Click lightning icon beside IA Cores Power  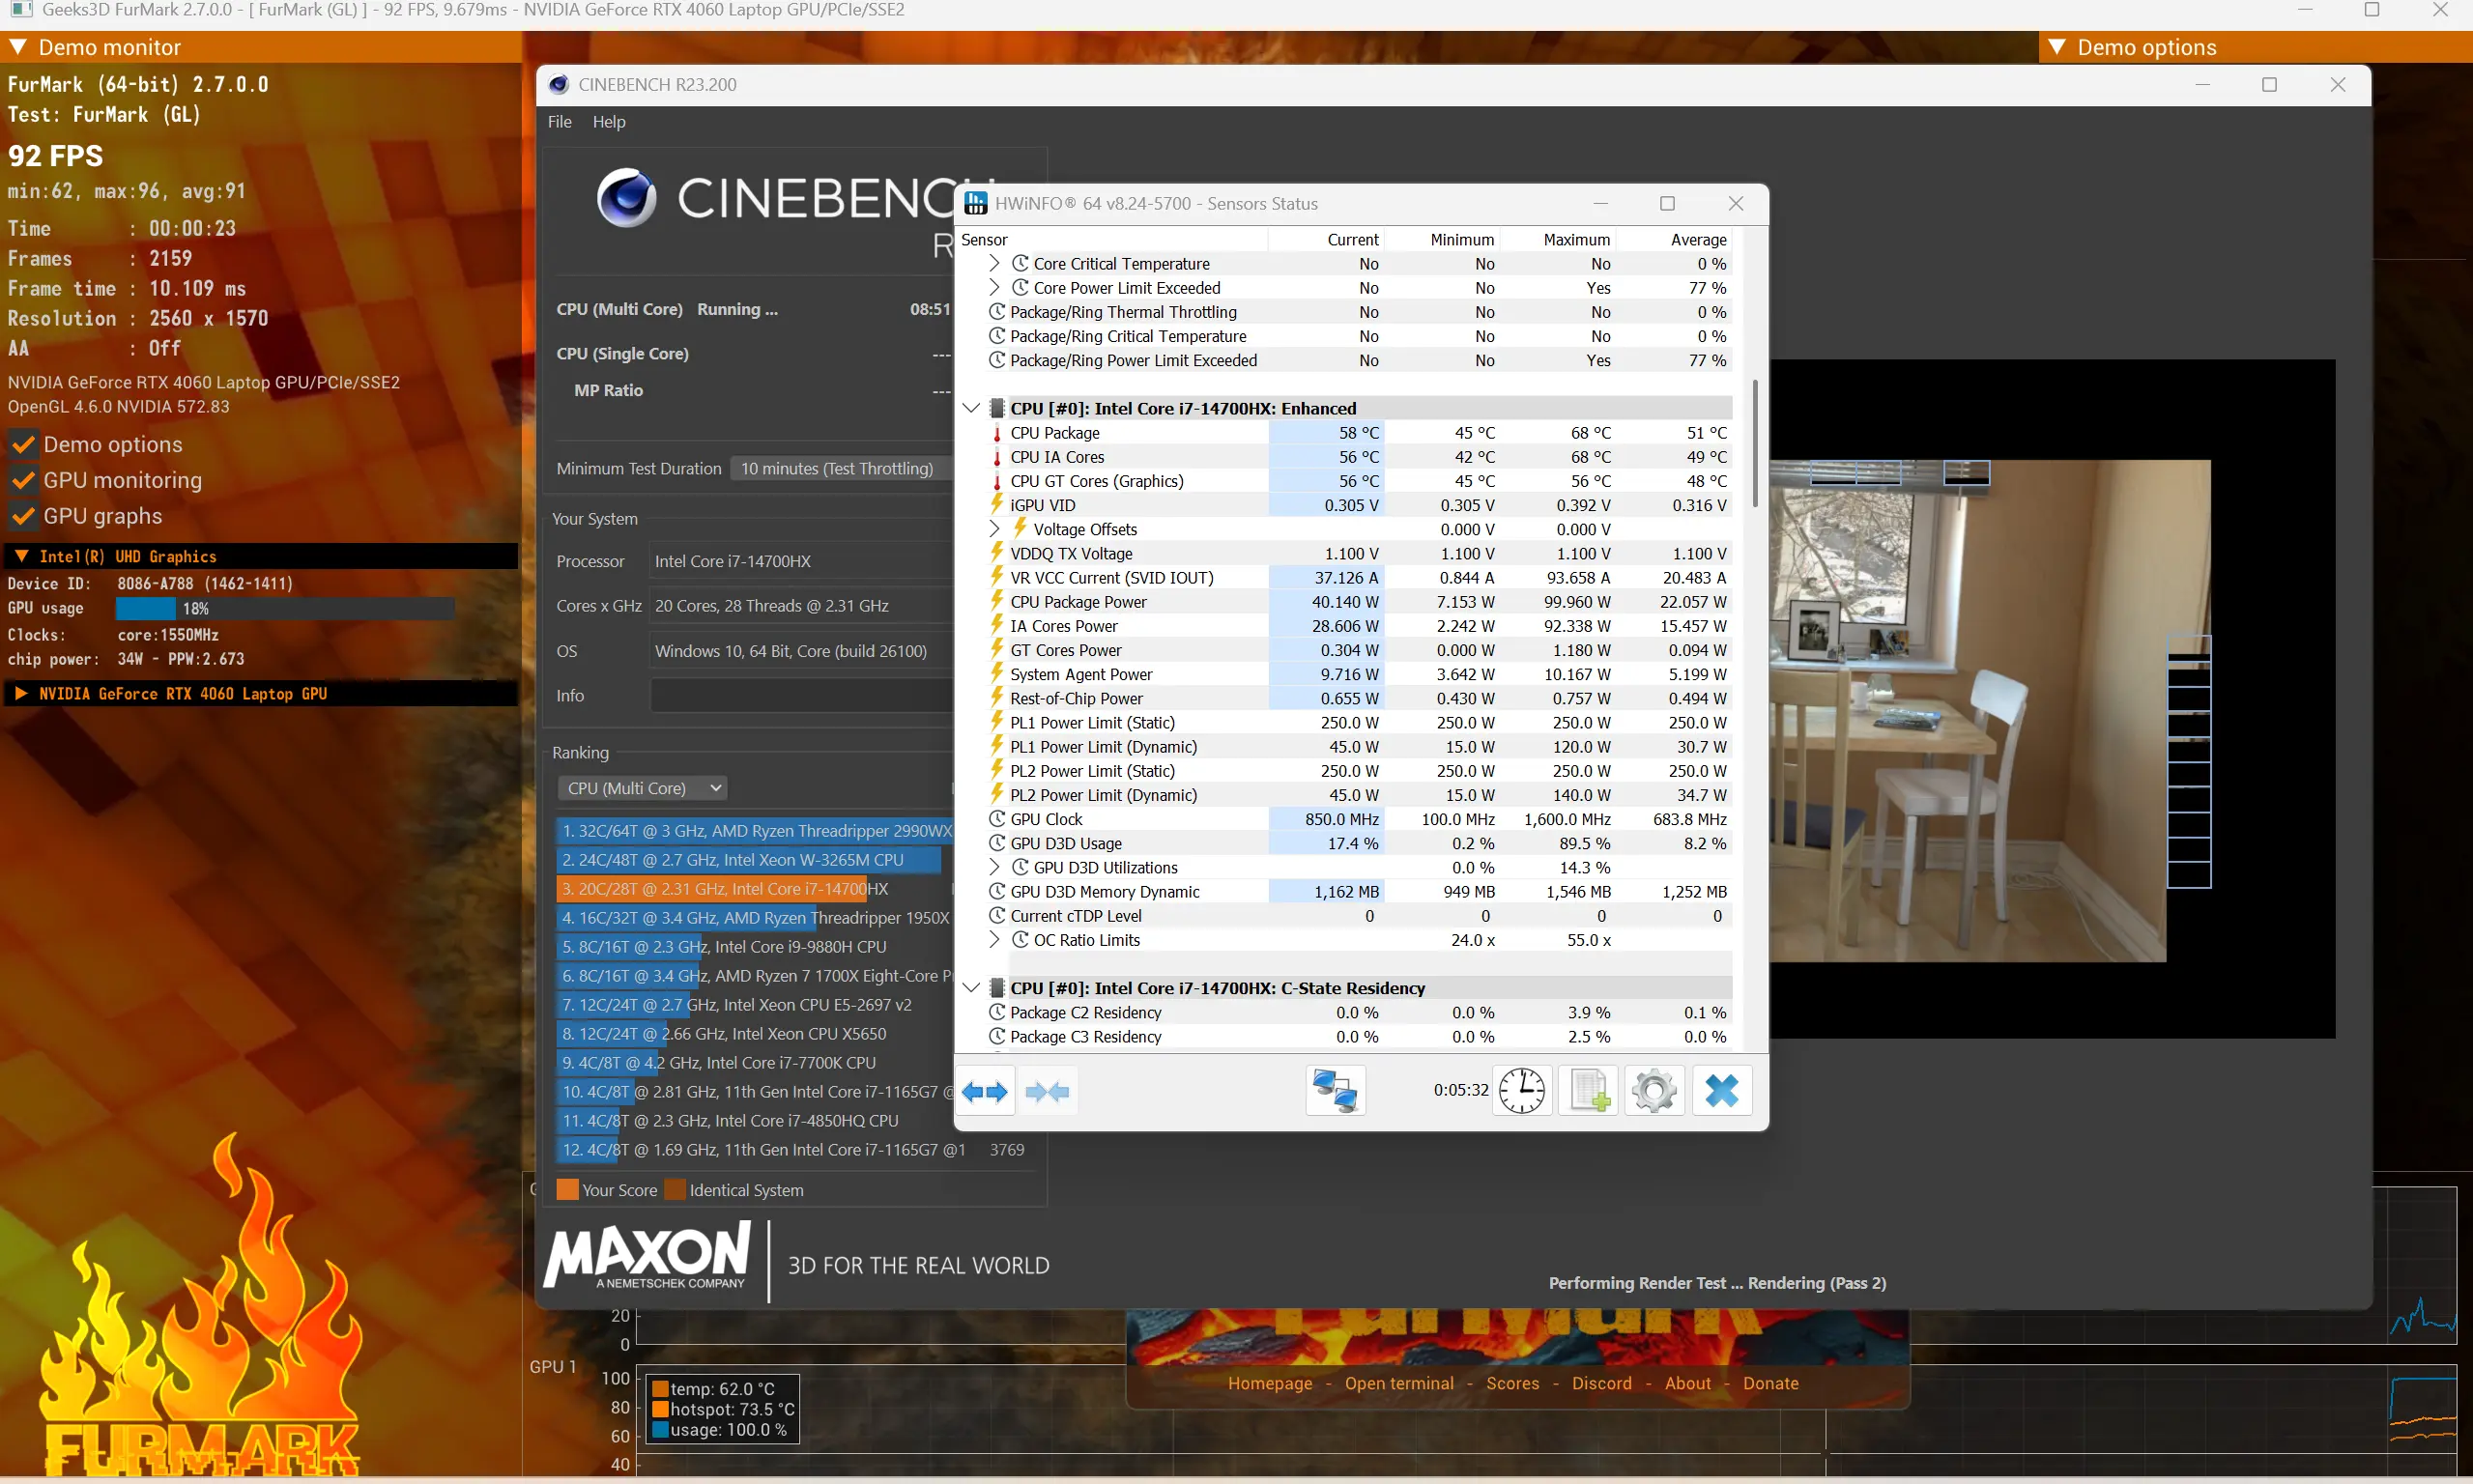[x=996, y=625]
